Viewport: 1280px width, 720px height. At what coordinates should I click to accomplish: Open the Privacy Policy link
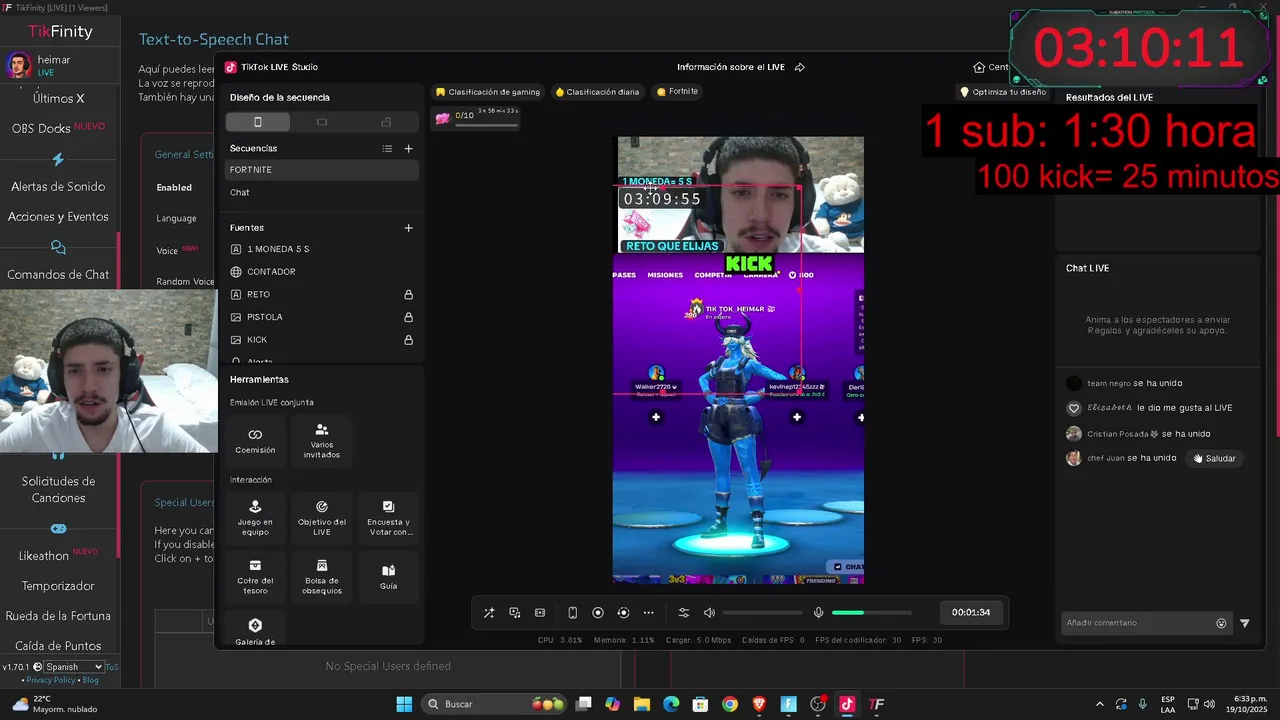coord(52,680)
